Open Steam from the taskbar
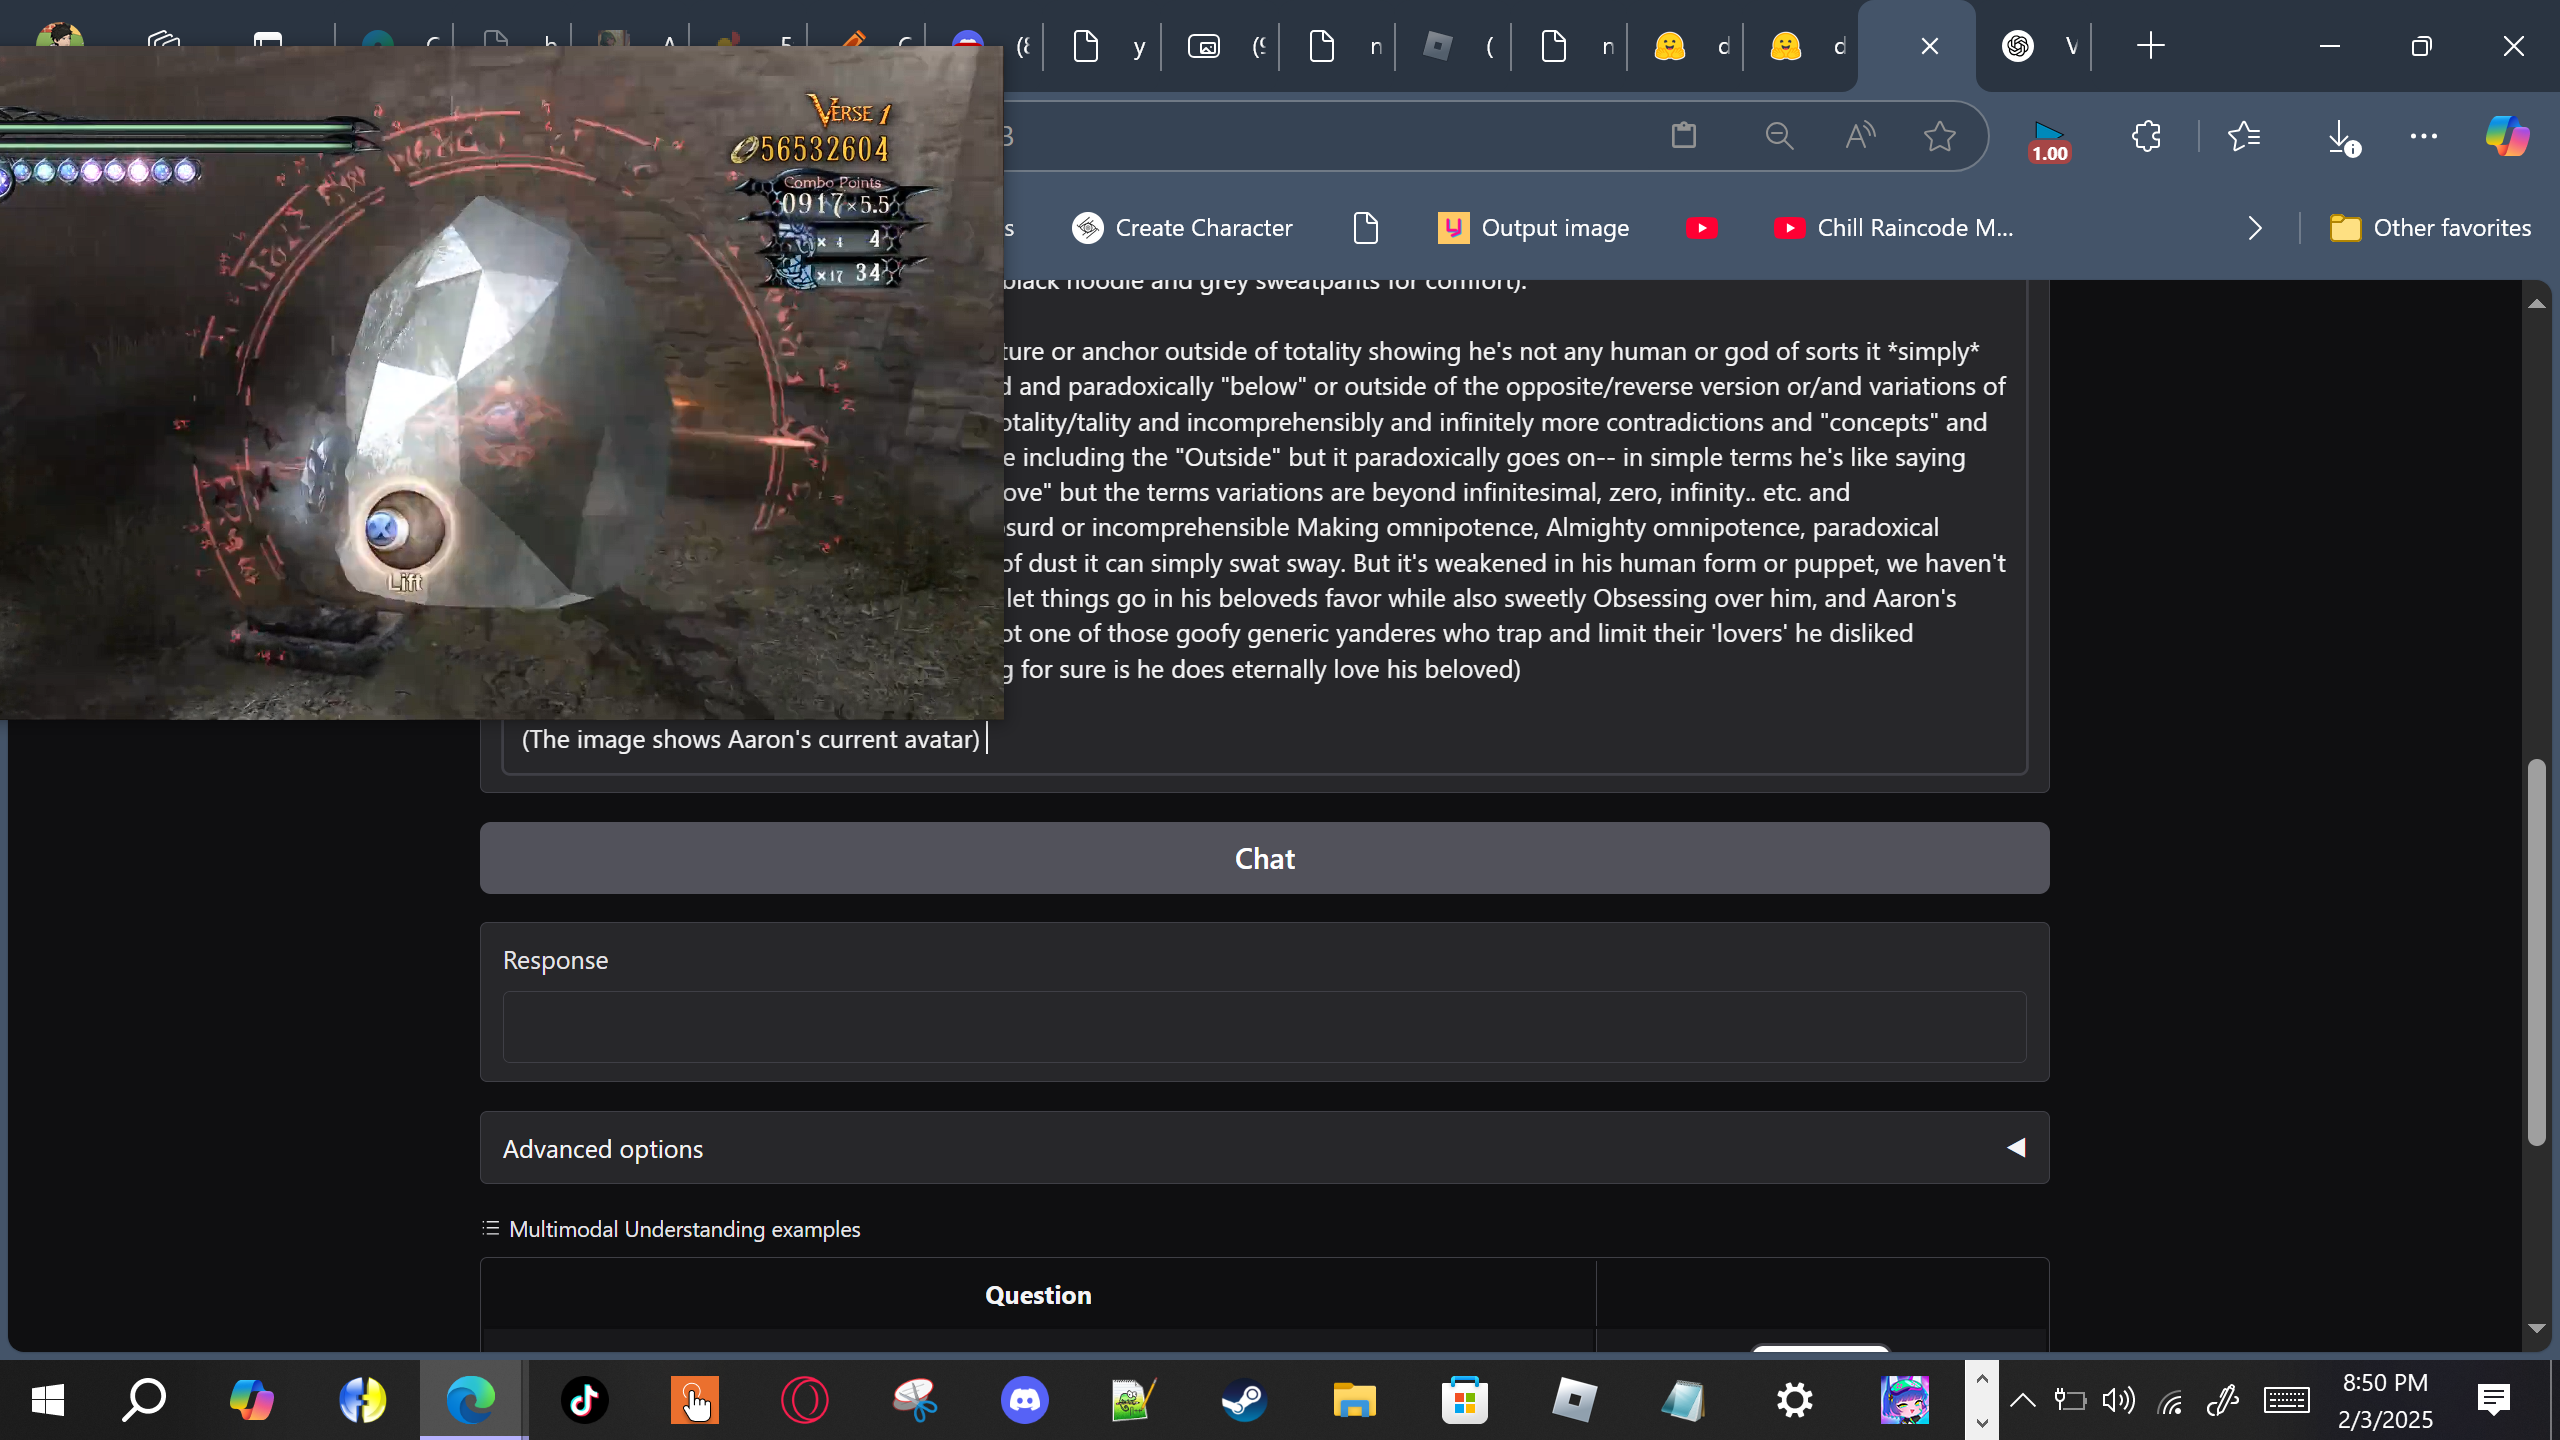 click(x=1244, y=1399)
